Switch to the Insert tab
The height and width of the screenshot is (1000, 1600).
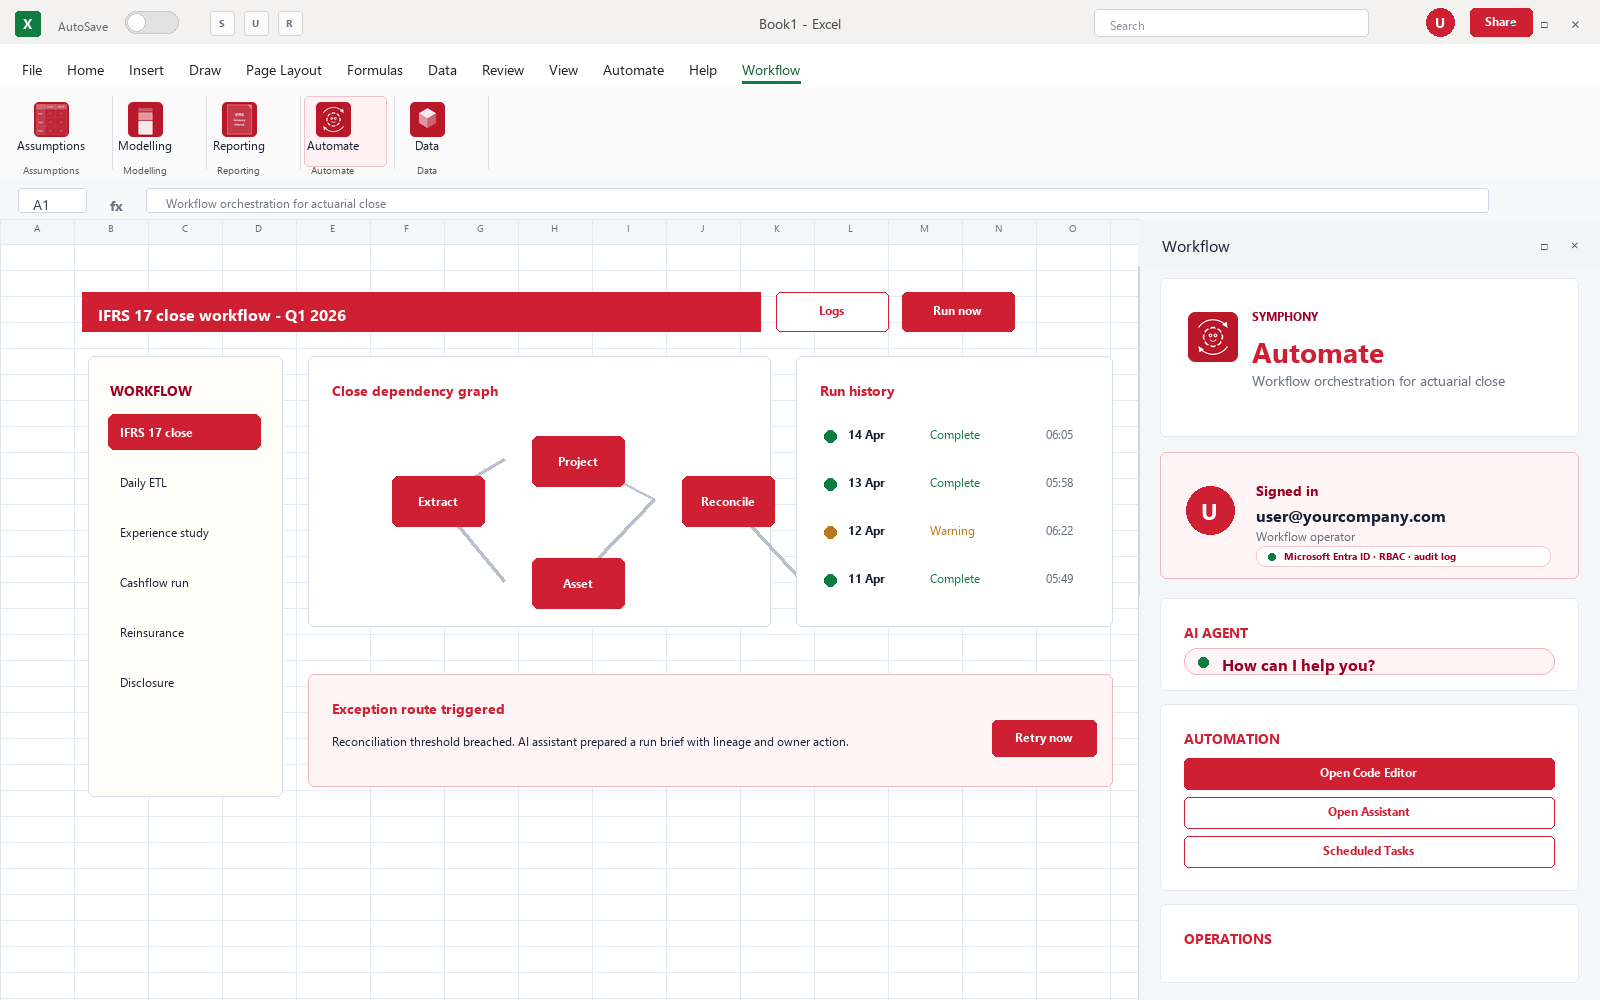click(x=146, y=70)
